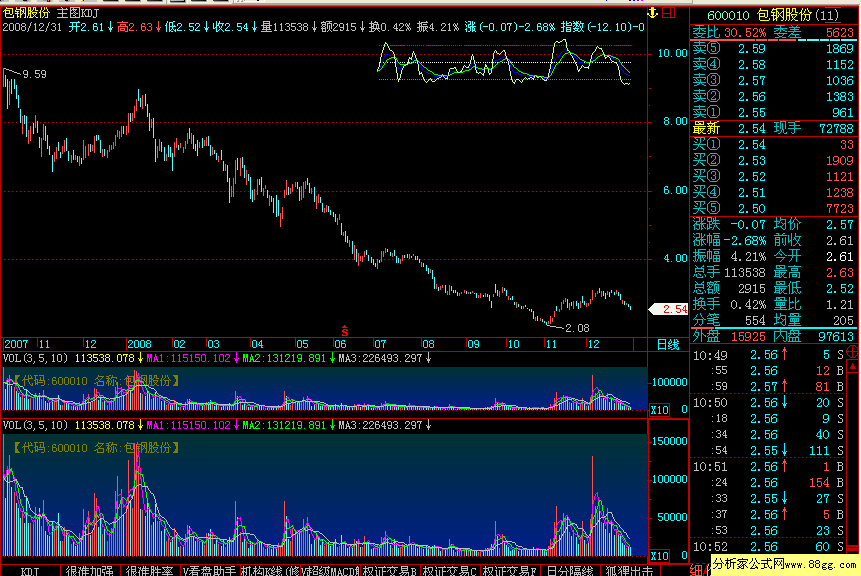This screenshot has width=861, height=576.
Task: Click the 卖④ ask row at 2.58
Action: click(x=773, y=65)
